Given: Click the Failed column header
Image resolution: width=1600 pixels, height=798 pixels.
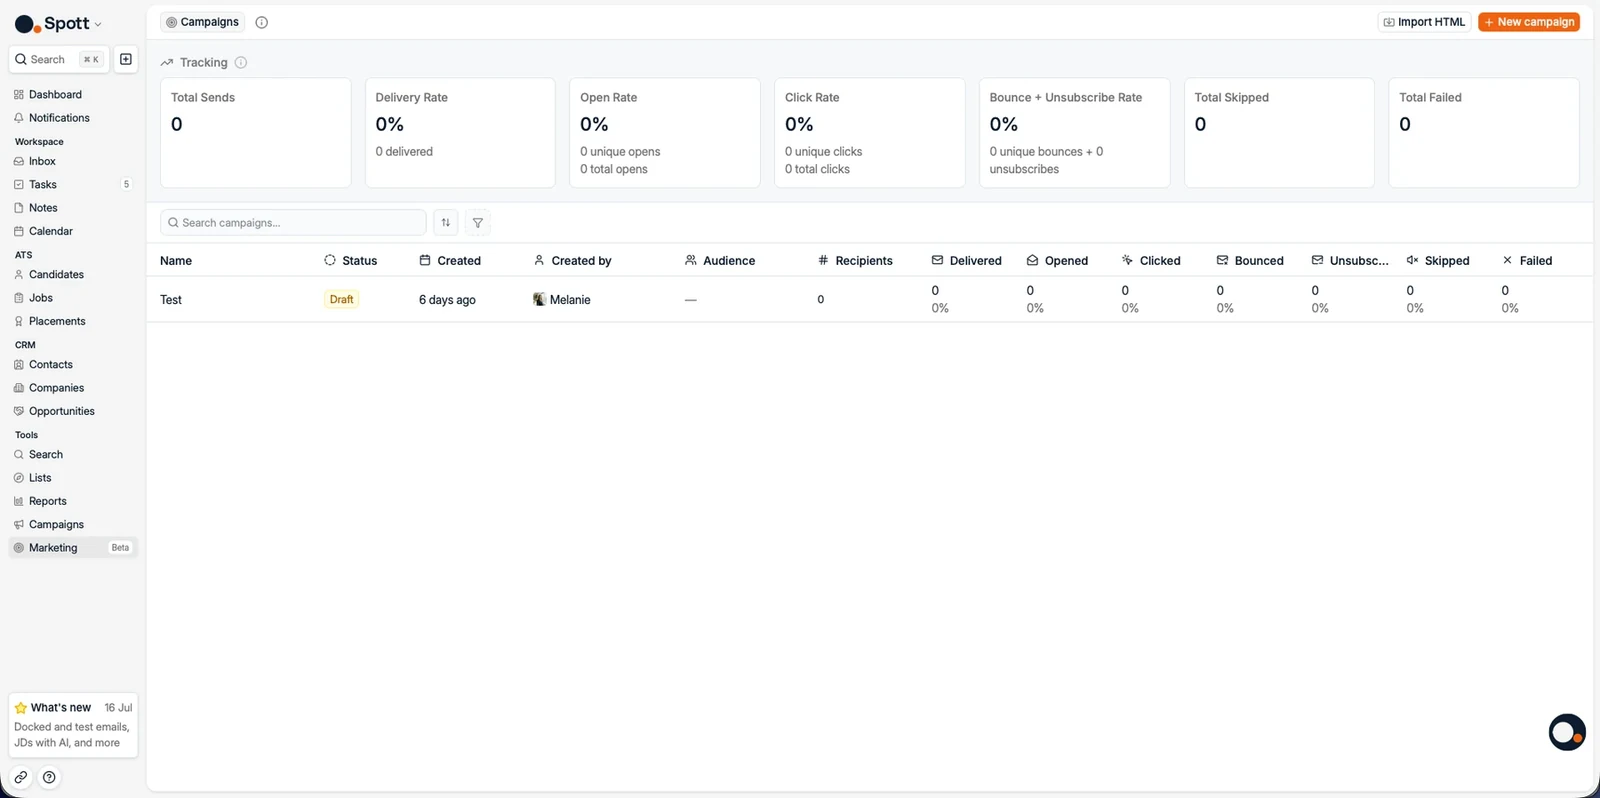Looking at the screenshot, I should pyautogui.click(x=1527, y=261).
